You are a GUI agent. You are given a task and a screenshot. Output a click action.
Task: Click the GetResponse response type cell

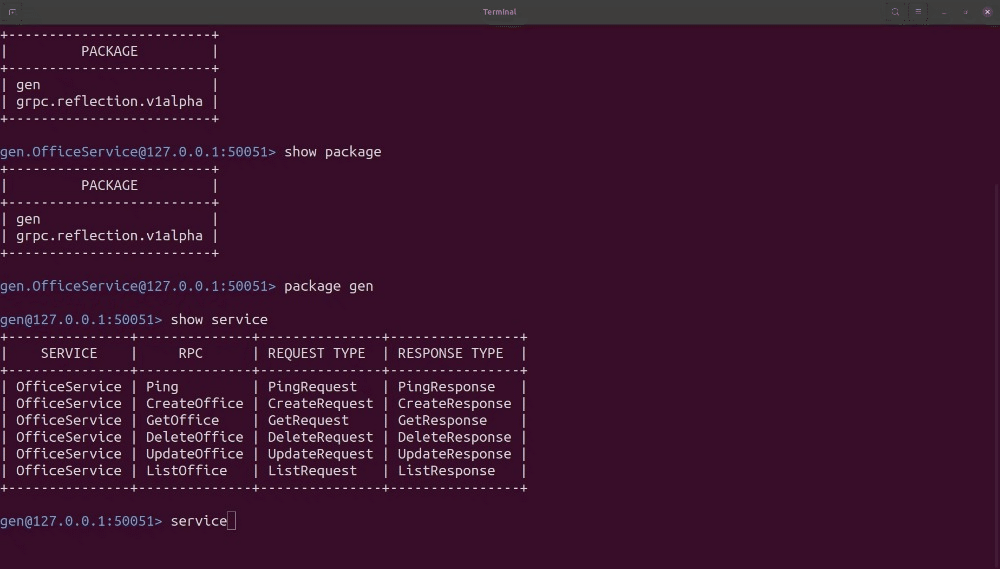(x=442, y=421)
